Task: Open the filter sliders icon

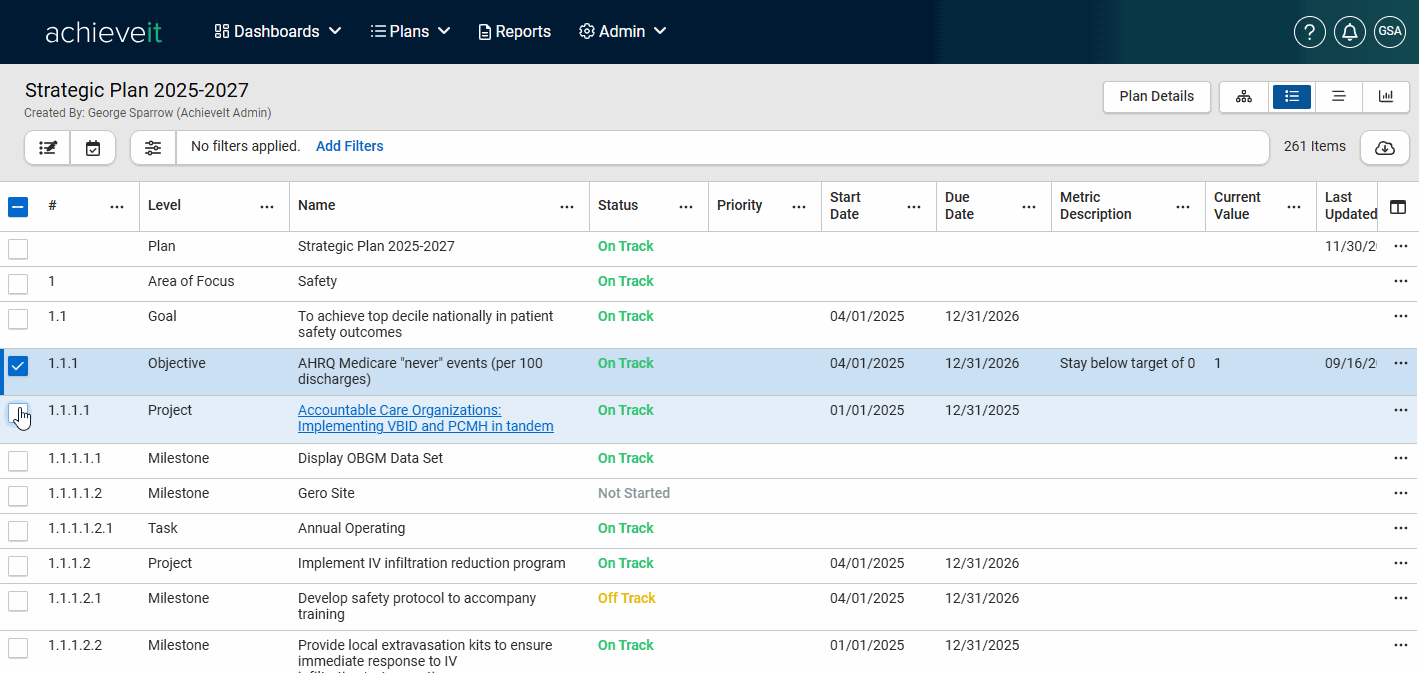Action: pyautogui.click(x=153, y=148)
